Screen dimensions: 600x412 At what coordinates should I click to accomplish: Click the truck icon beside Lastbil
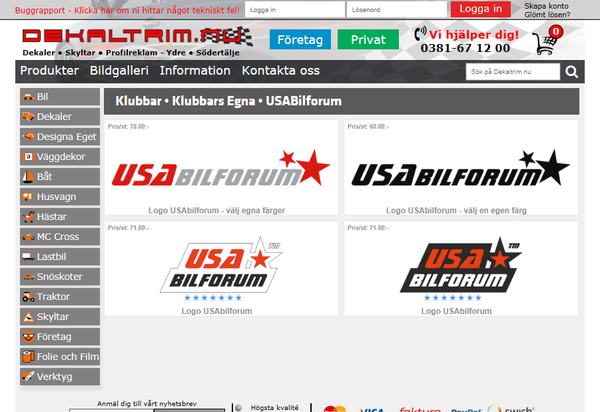tap(28, 257)
